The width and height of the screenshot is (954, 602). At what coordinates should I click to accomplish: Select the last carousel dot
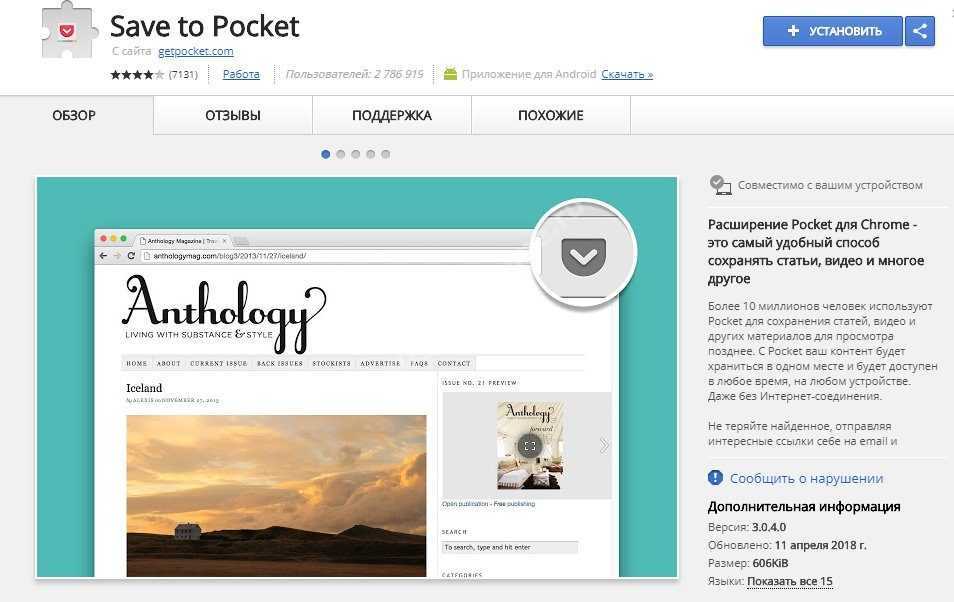(386, 154)
